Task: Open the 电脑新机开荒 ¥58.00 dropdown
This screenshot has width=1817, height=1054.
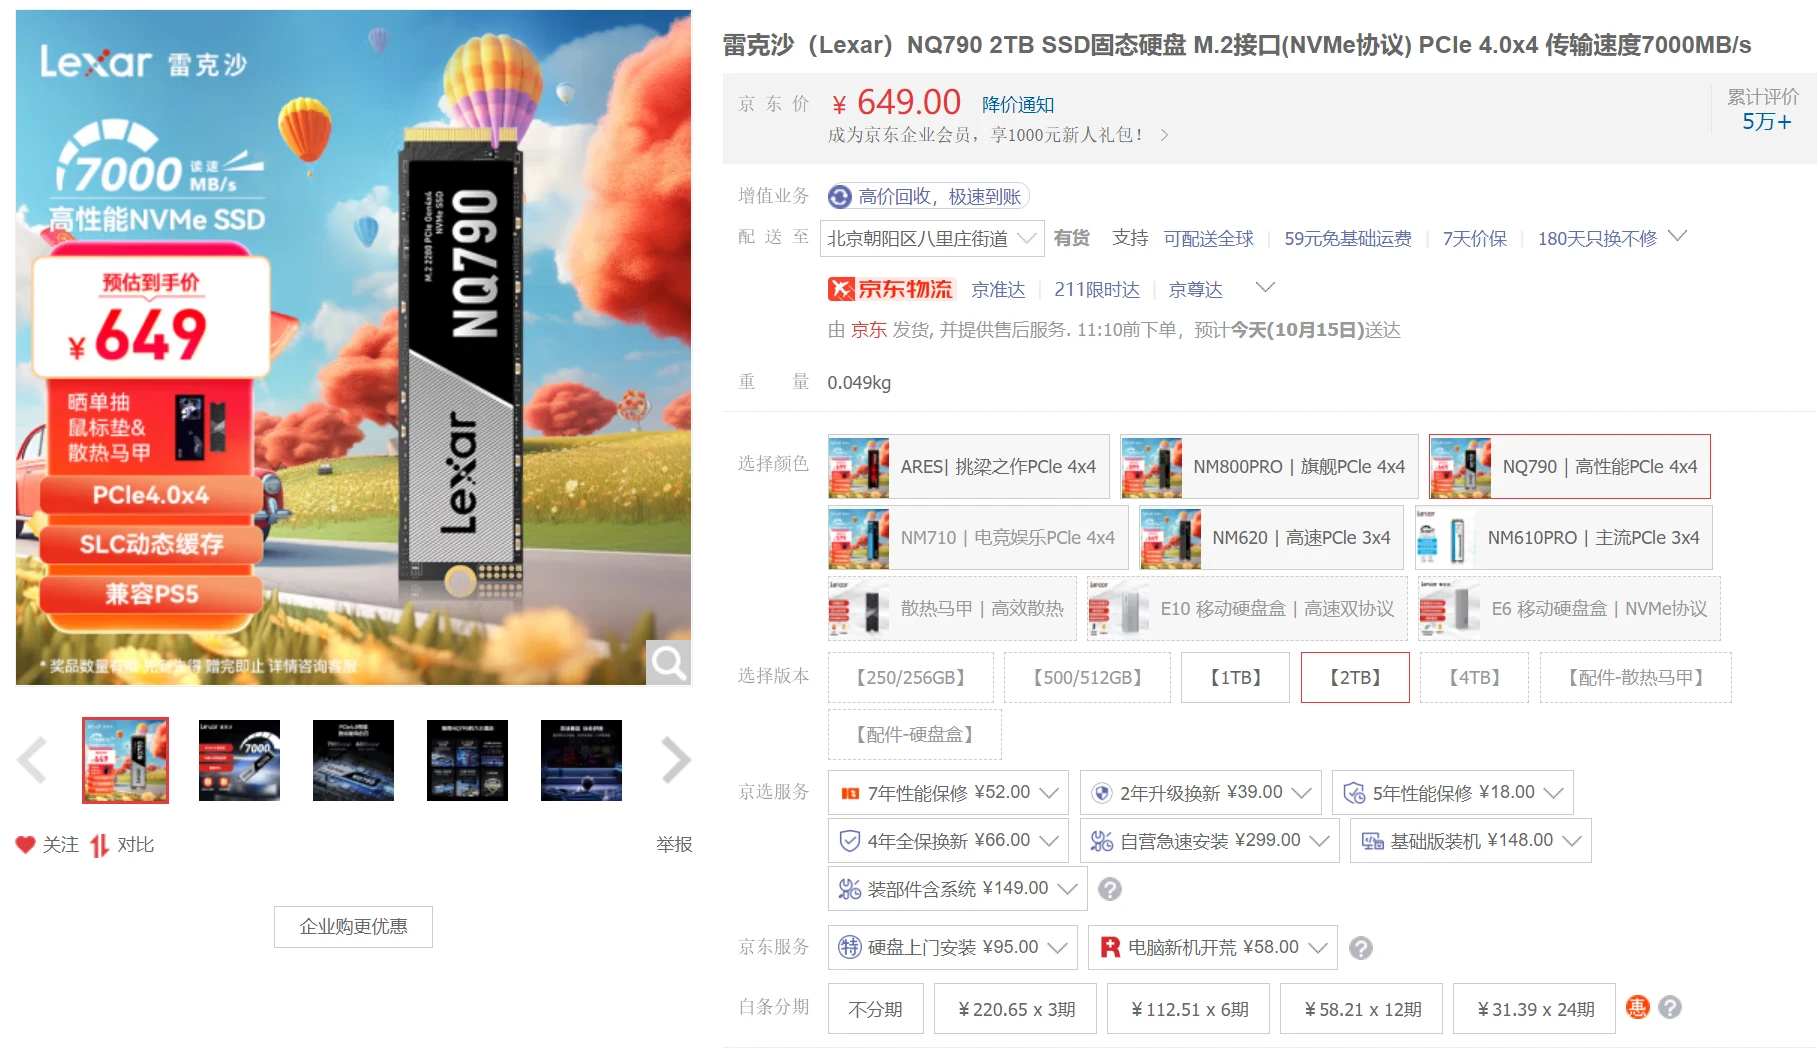Action: tap(1213, 947)
